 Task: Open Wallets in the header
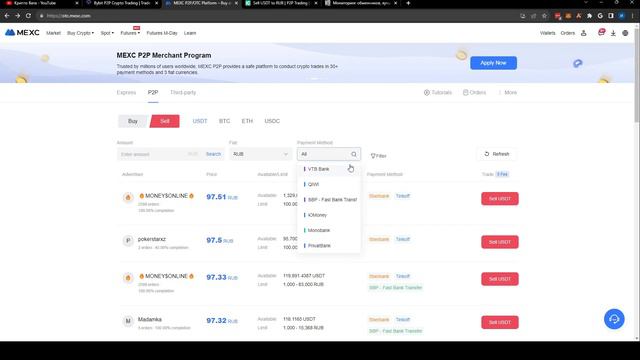[x=547, y=33]
